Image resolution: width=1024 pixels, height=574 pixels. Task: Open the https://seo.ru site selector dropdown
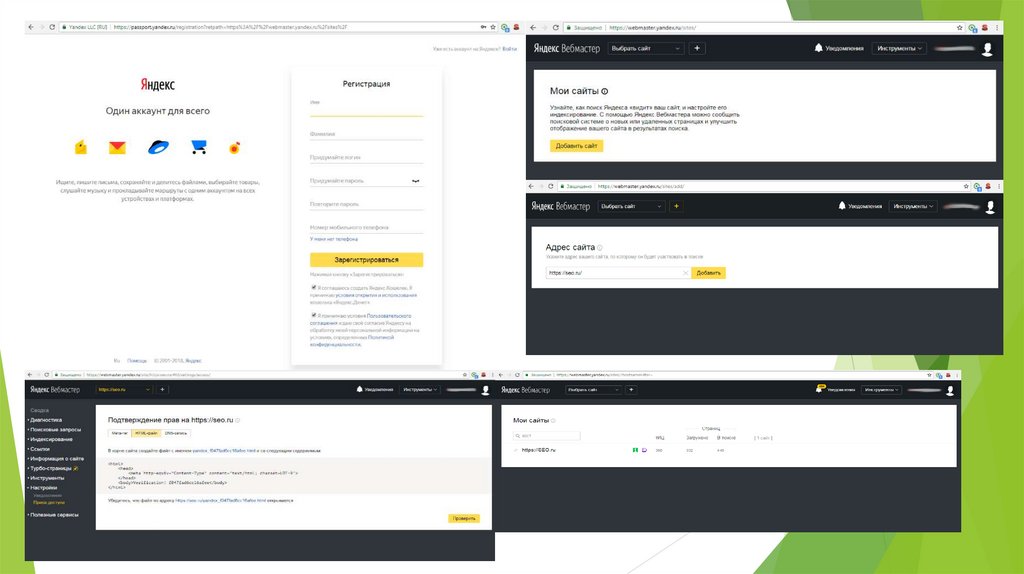(123, 390)
